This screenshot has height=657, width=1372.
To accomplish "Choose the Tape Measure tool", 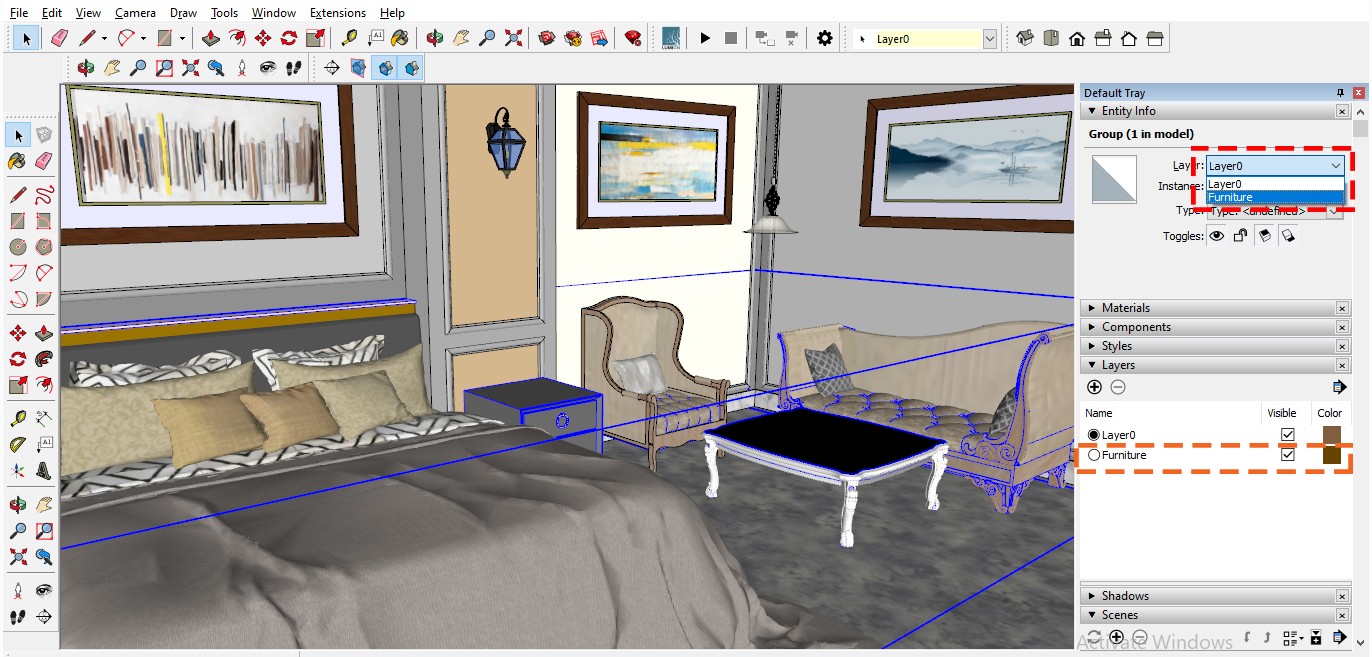I will (x=348, y=38).
